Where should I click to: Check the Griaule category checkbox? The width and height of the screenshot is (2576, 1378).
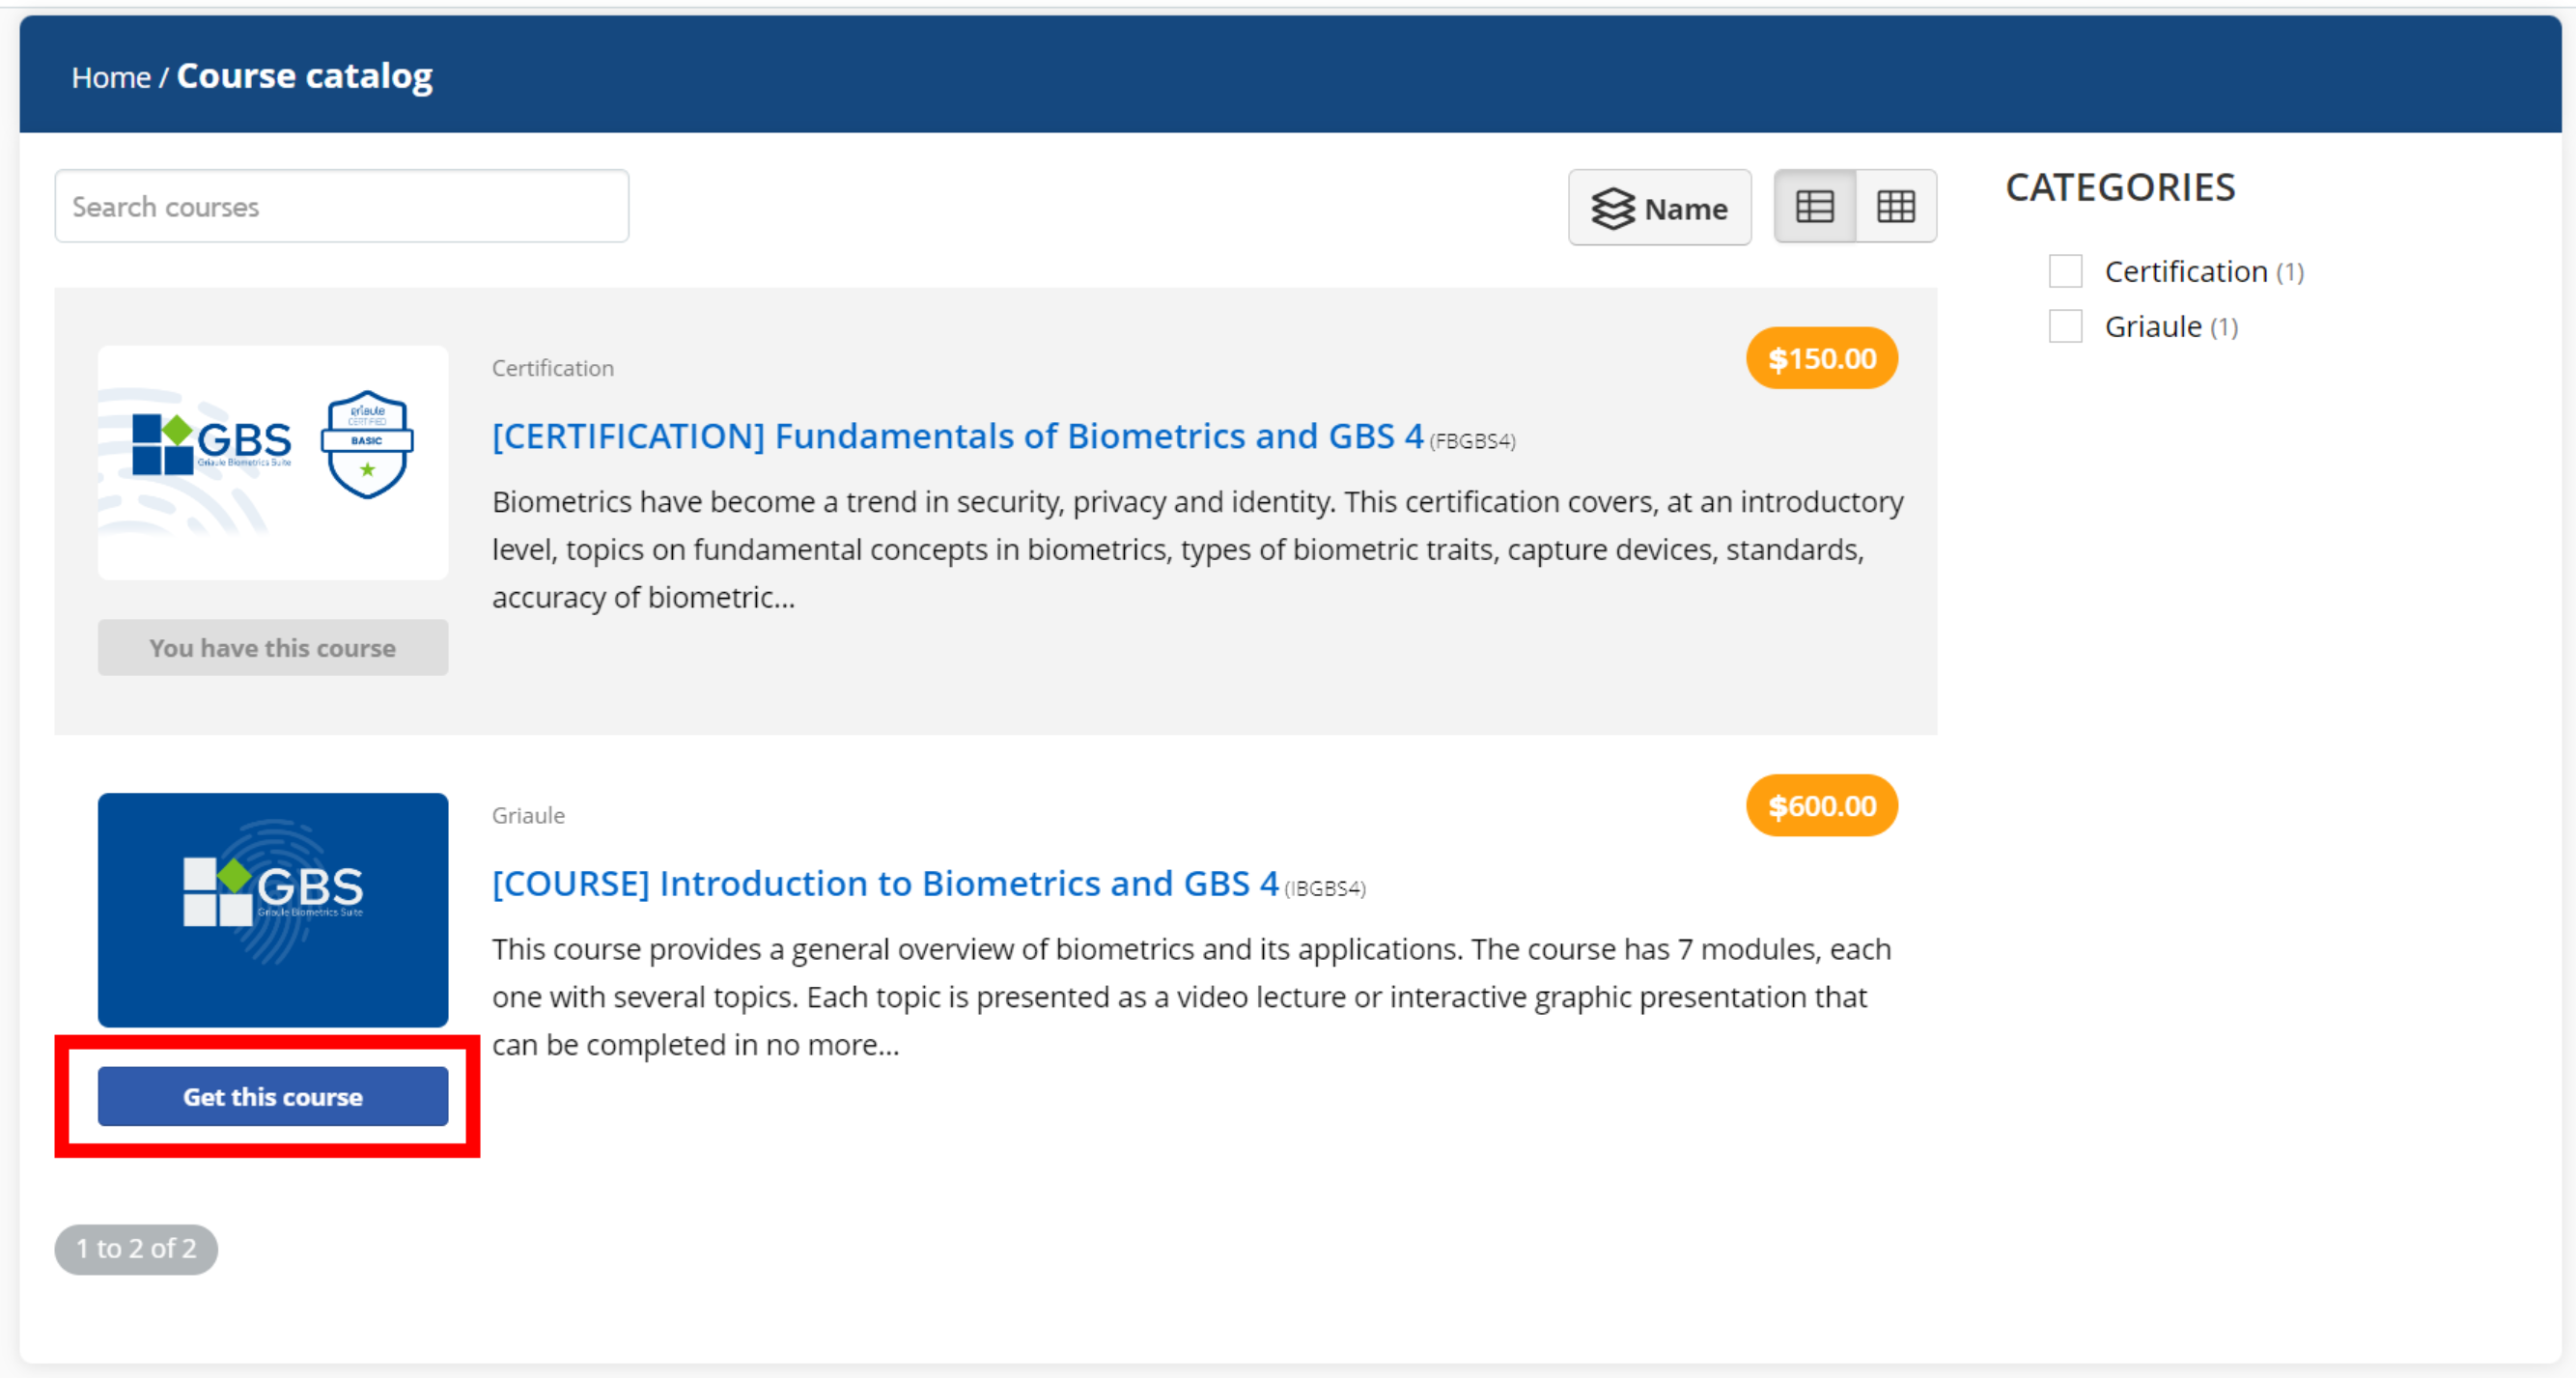click(x=2065, y=326)
